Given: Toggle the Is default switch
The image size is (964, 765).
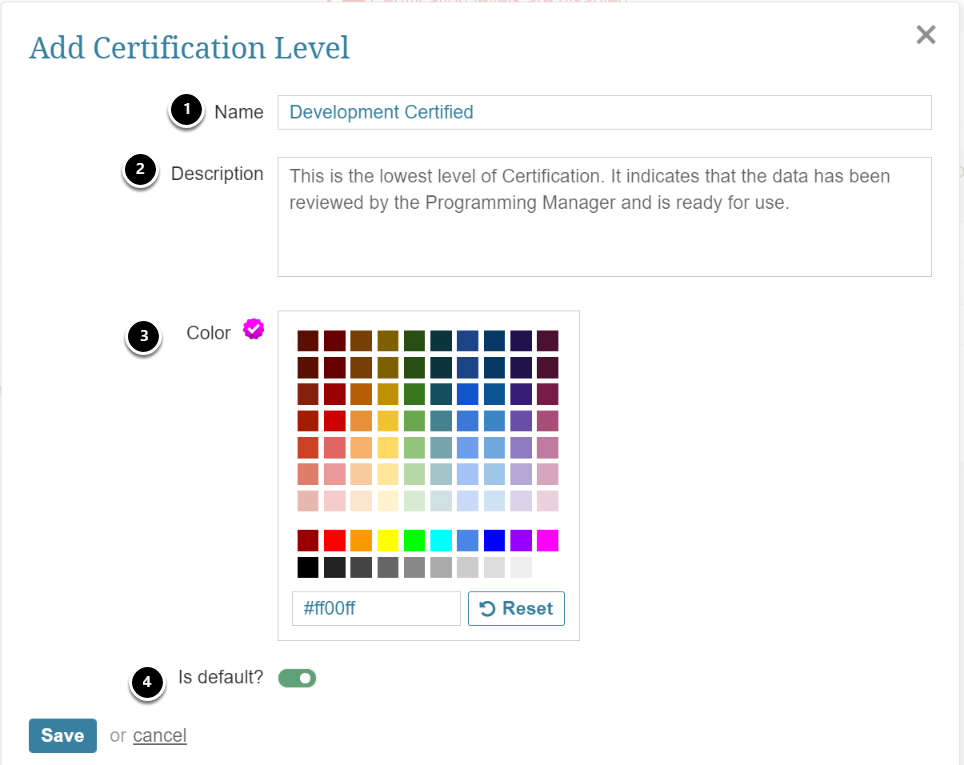Looking at the screenshot, I should [297, 679].
